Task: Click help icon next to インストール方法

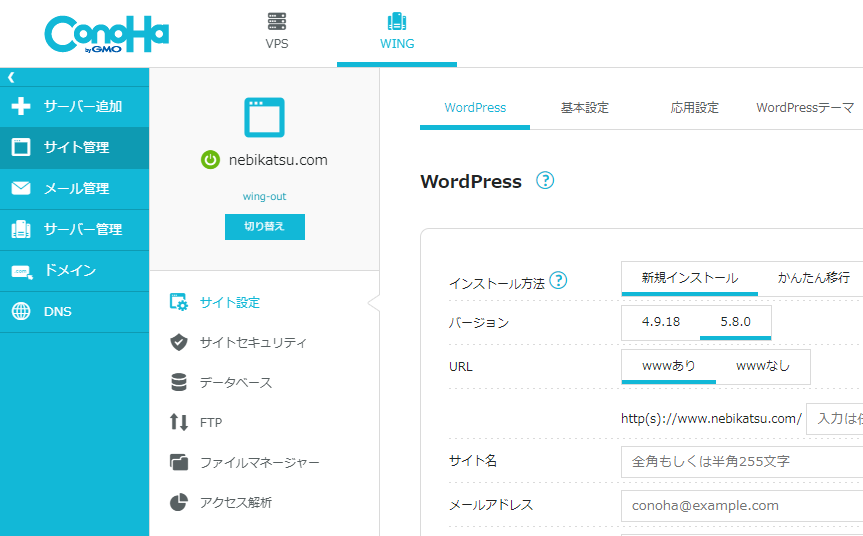Action: pos(558,281)
